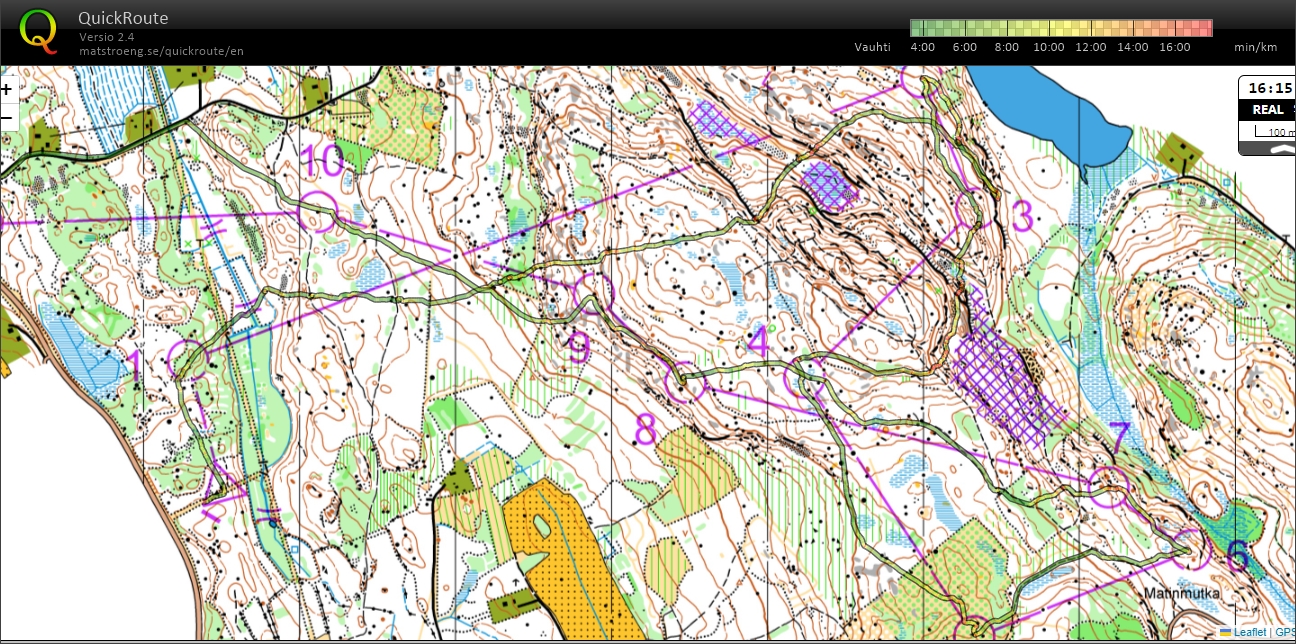
Task: Open the matstroeng.se/quickroute/en link
Action: pyautogui.click(x=161, y=51)
